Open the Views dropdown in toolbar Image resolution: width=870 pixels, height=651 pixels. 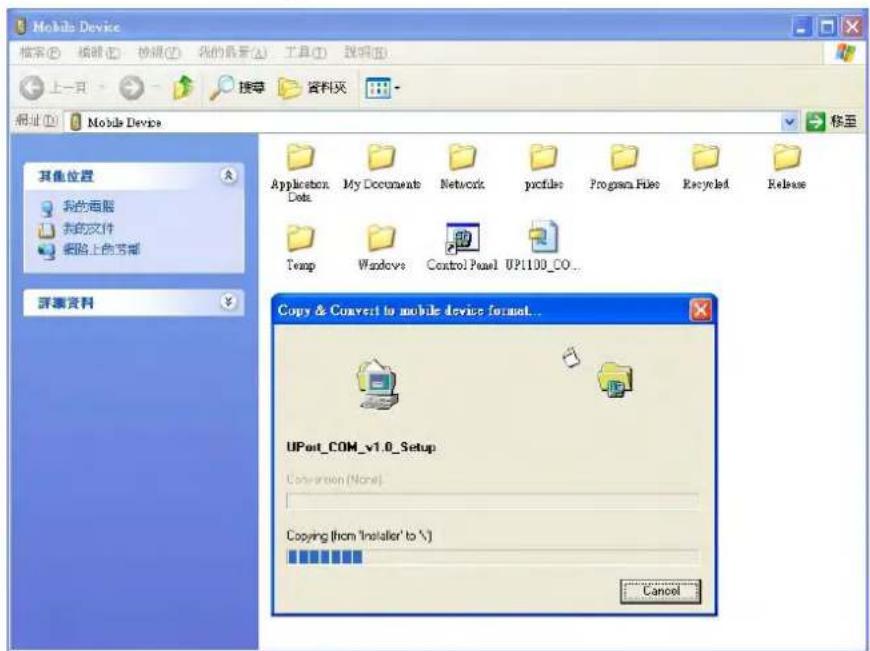coord(382,88)
